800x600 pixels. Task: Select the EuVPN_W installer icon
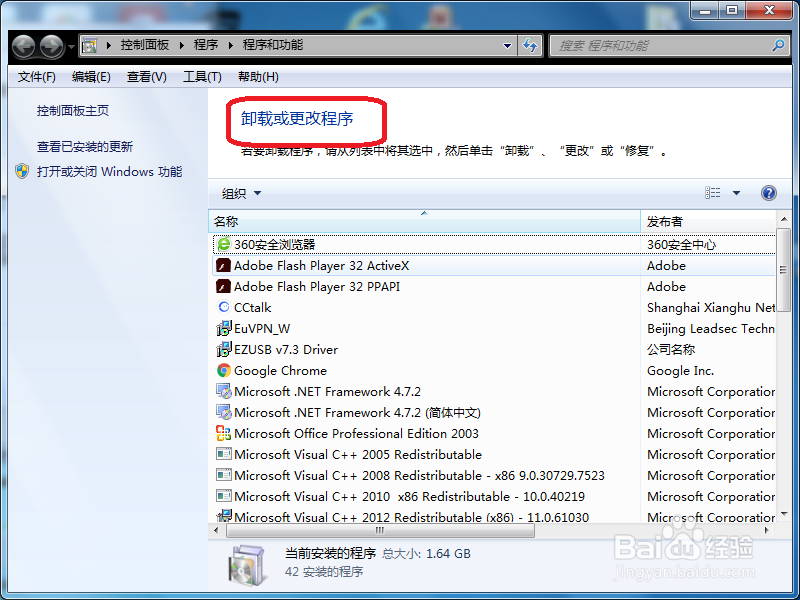(223, 328)
